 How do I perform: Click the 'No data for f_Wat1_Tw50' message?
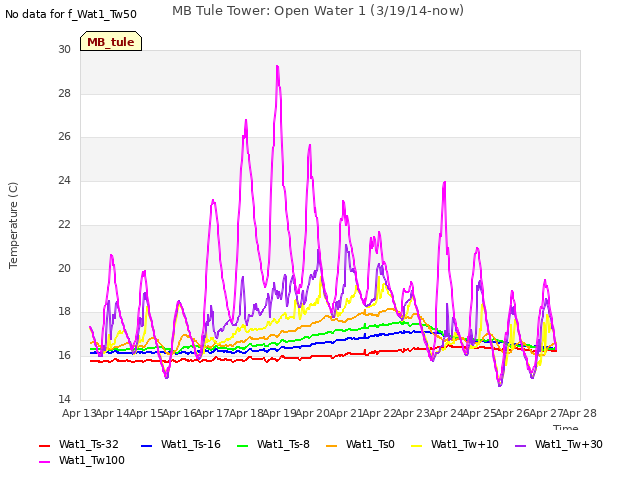[71, 14]
